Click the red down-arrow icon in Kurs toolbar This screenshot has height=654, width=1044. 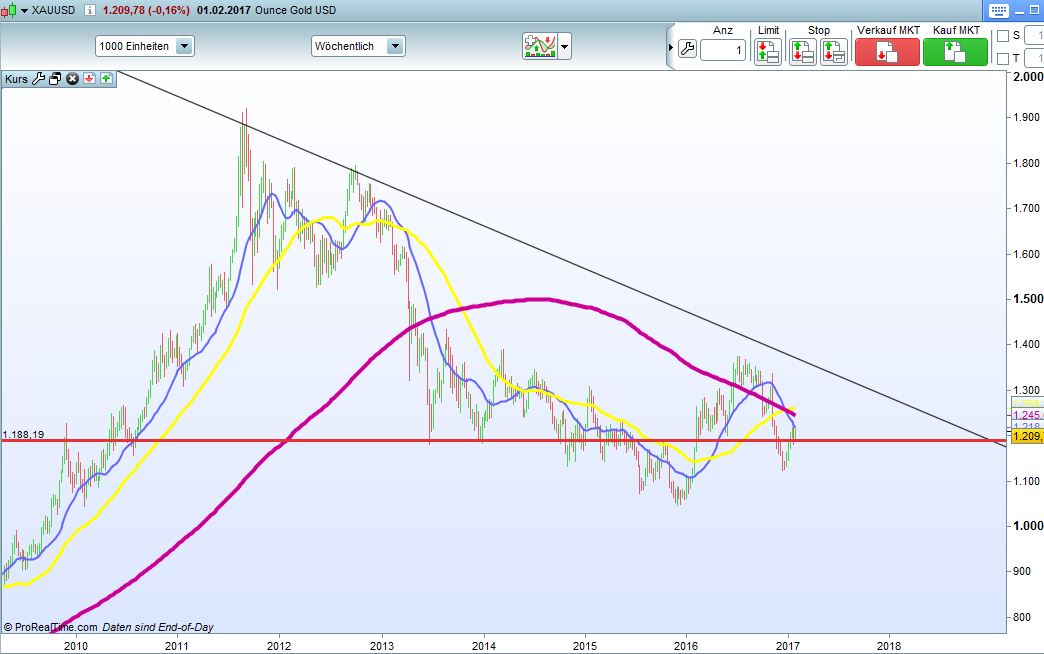[89, 78]
